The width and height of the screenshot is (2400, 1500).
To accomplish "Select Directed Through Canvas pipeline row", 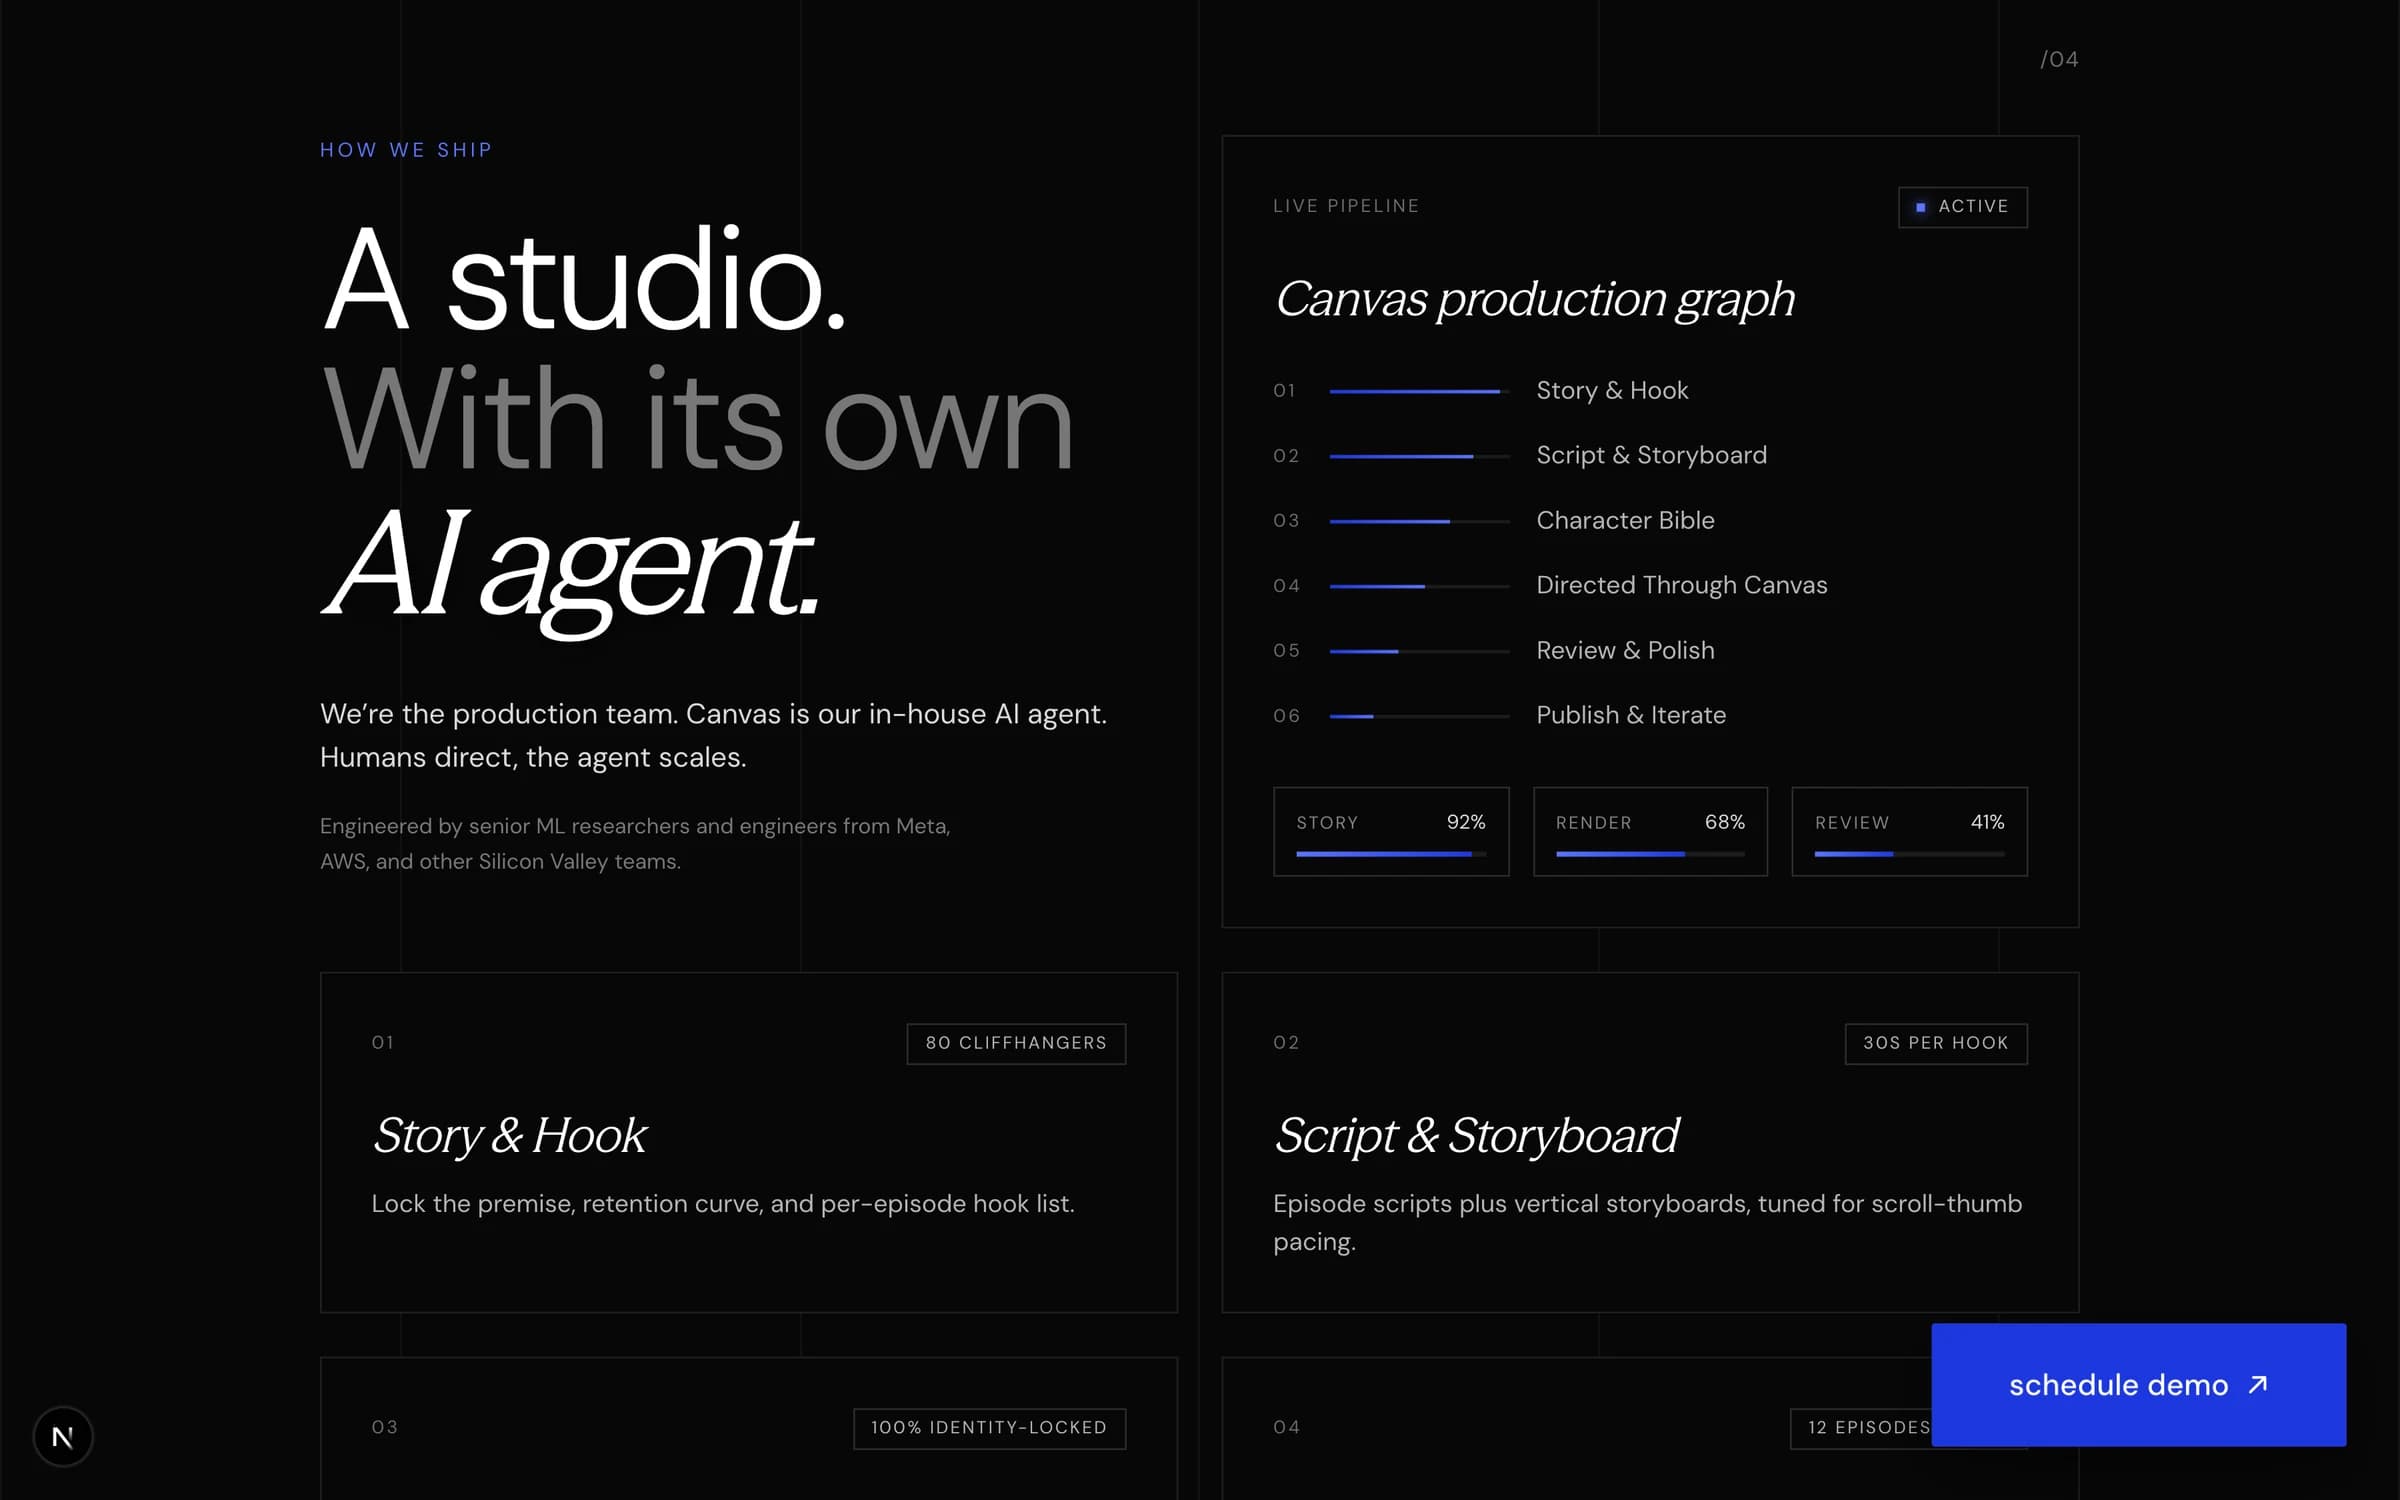I will tap(1650, 586).
